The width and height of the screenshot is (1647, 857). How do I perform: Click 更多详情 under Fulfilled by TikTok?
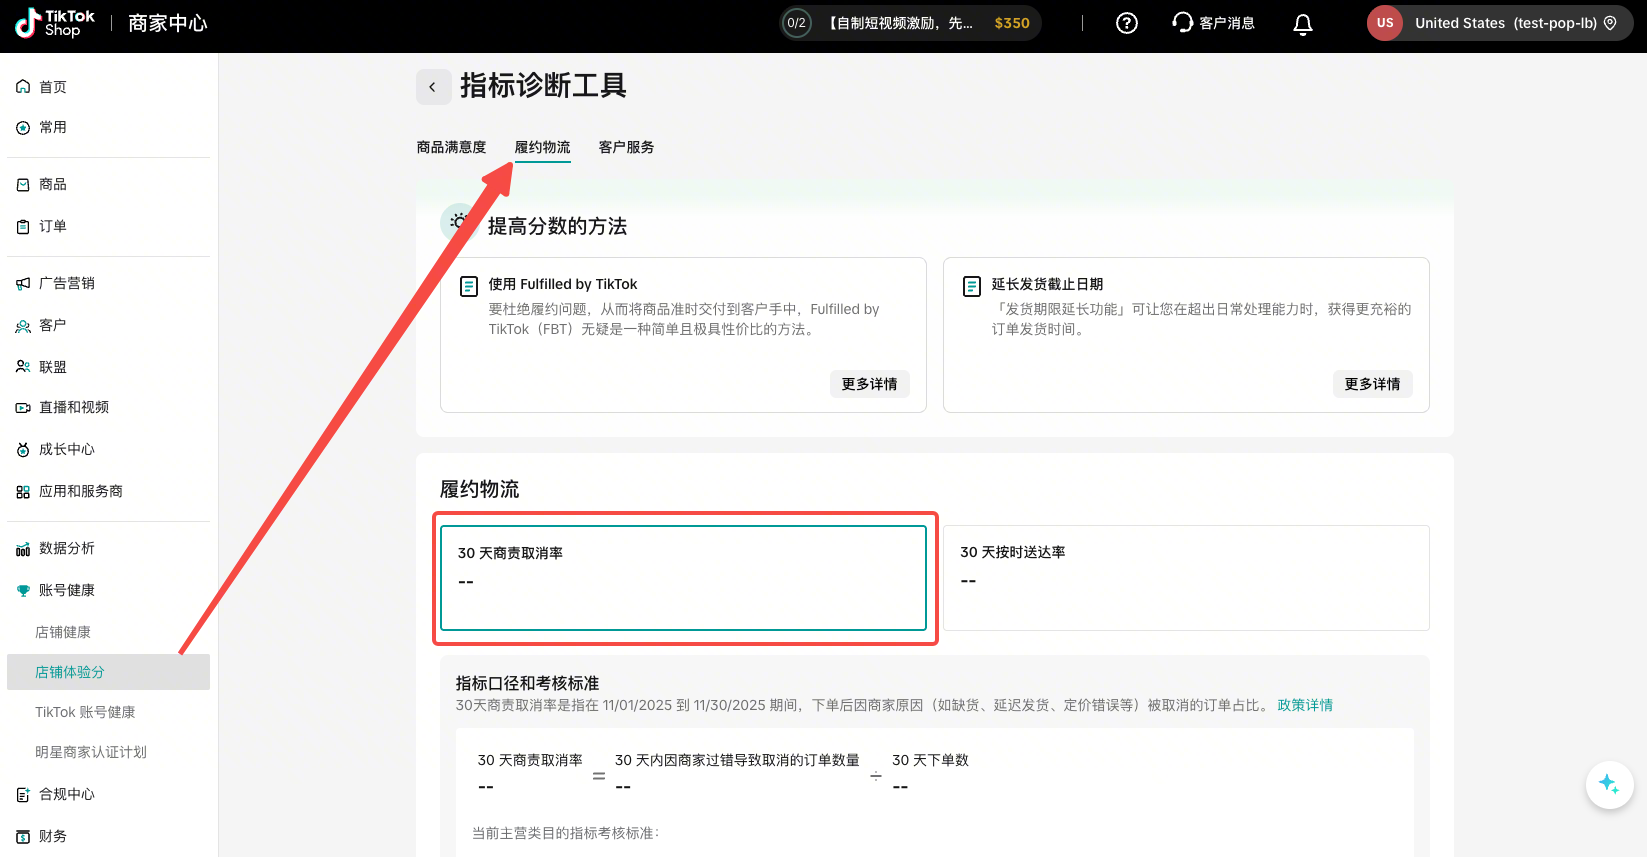tap(869, 384)
